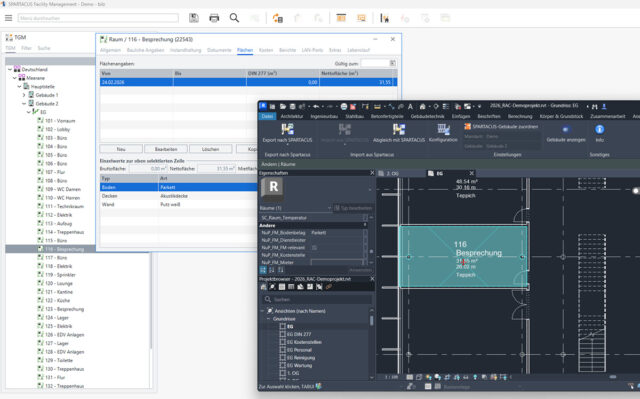Open the Kosten tab
The width and height of the screenshot is (640, 399).
(266, 50)
